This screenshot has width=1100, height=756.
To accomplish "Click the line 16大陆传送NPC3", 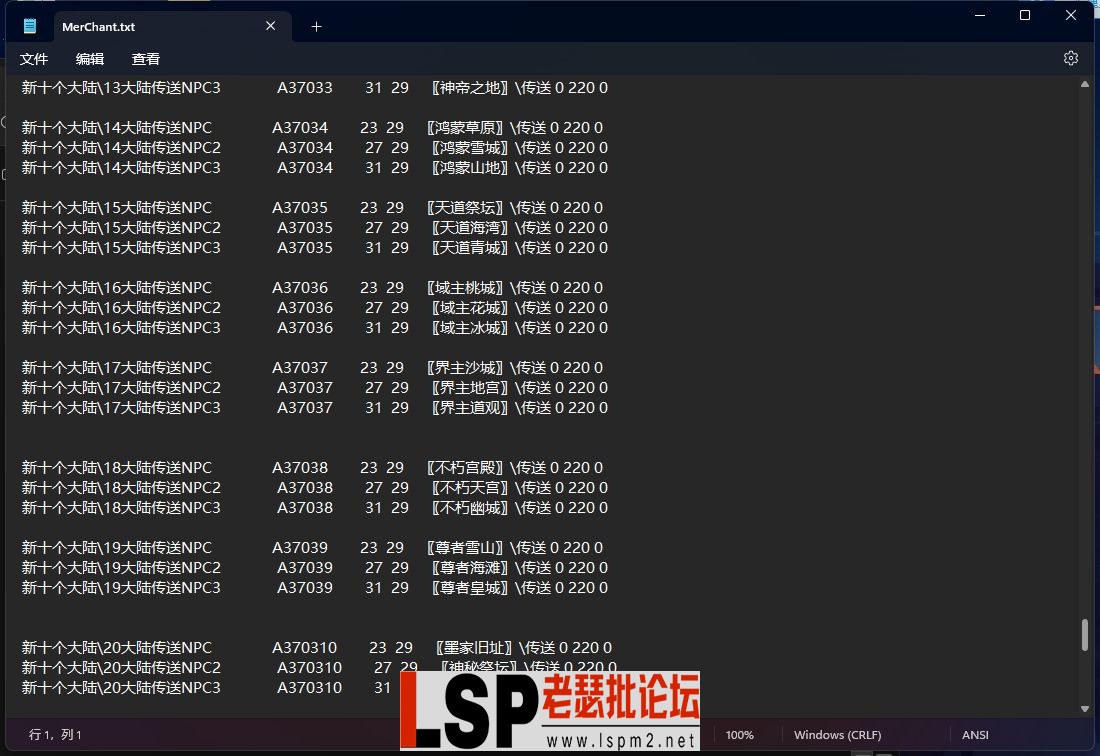I will [314, 328].
